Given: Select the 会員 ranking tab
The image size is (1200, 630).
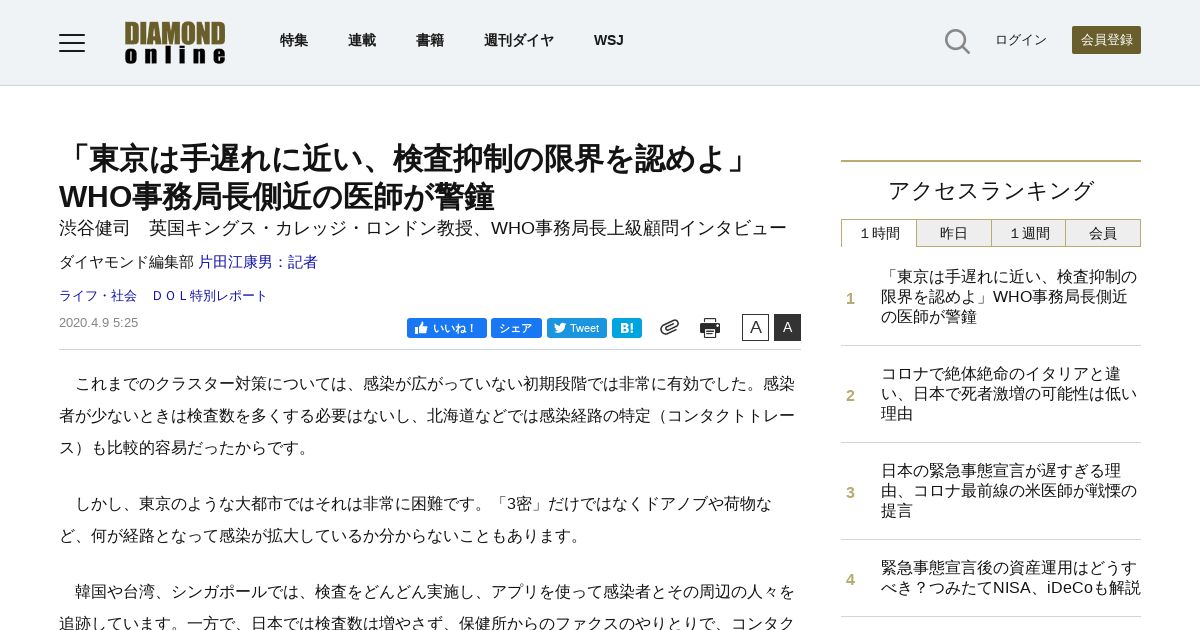Looking at the screenshot, I should point(1103,233).
